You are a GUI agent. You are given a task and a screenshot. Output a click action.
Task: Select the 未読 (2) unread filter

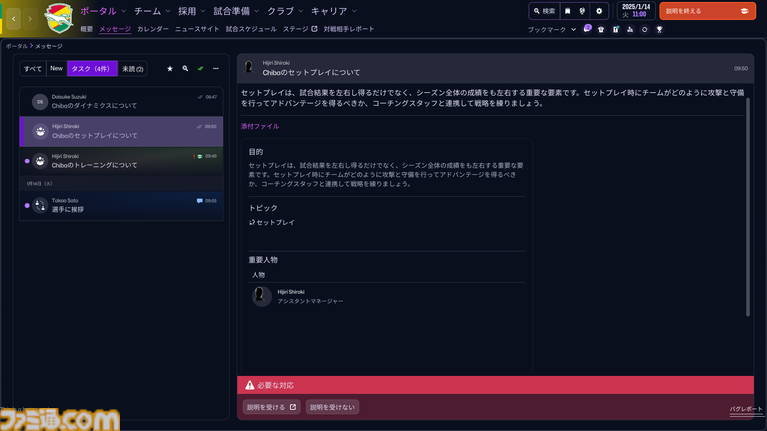133,69
